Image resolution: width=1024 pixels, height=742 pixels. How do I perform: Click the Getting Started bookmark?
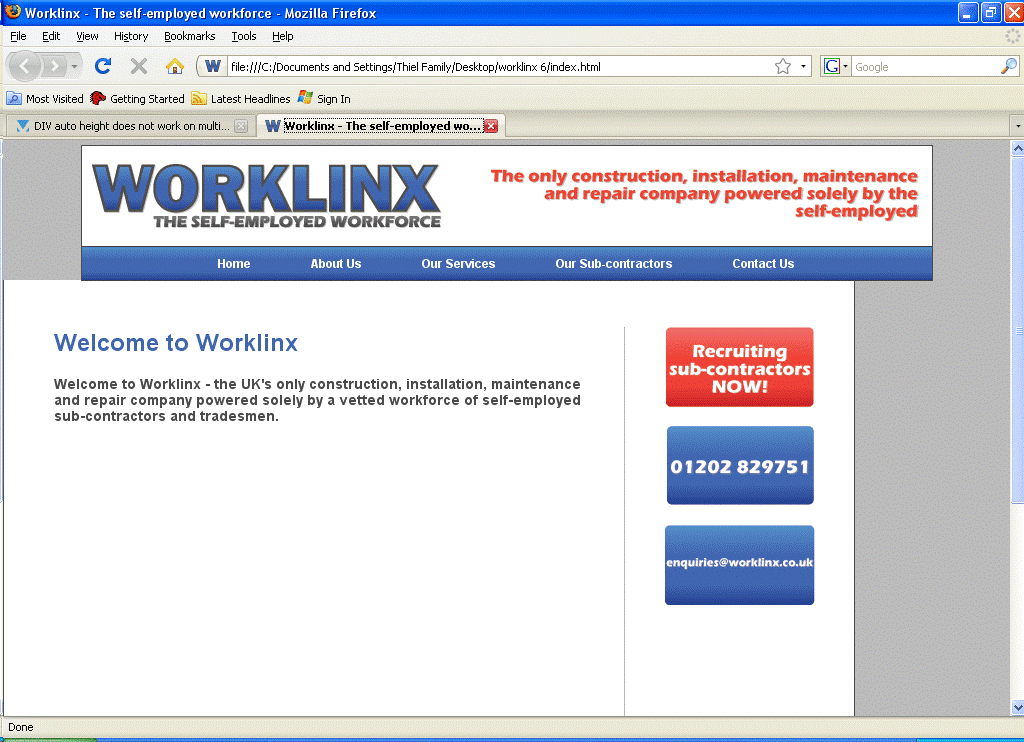(138, 99)
